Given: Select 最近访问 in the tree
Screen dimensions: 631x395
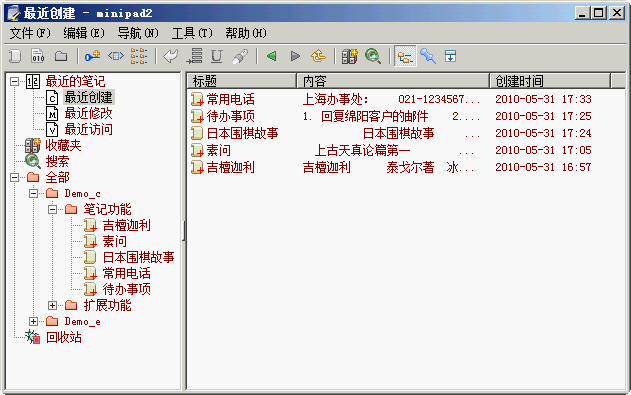Looking at the screenshot, I should (x=89, y=130).
